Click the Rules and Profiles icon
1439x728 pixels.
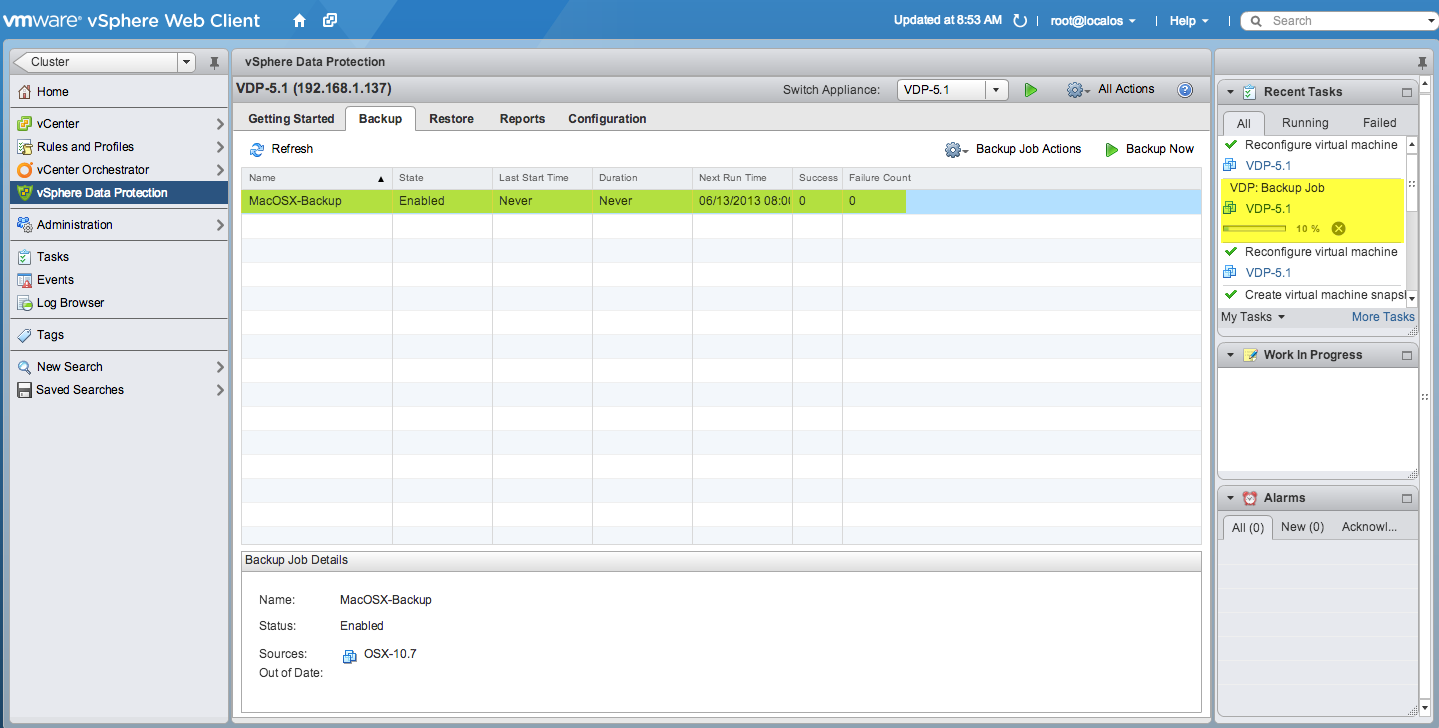(25, 147)
